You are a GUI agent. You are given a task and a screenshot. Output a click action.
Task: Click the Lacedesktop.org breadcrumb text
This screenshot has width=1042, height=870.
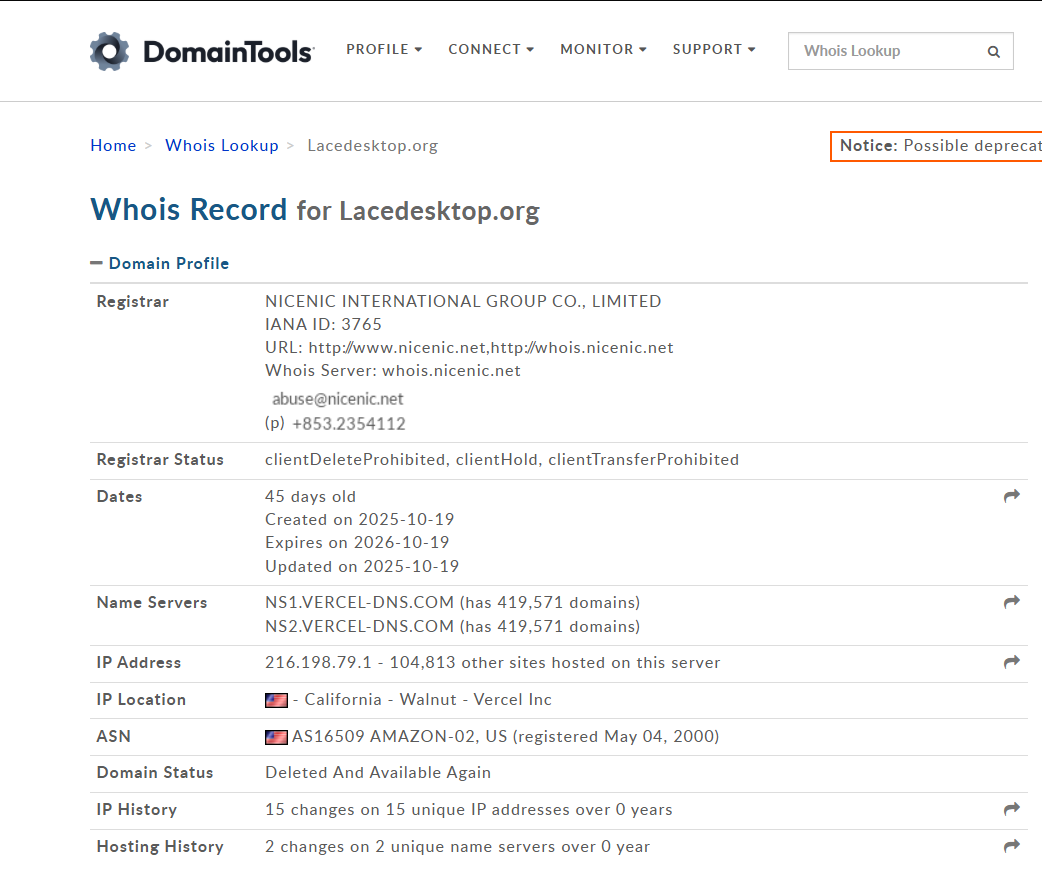373,146
